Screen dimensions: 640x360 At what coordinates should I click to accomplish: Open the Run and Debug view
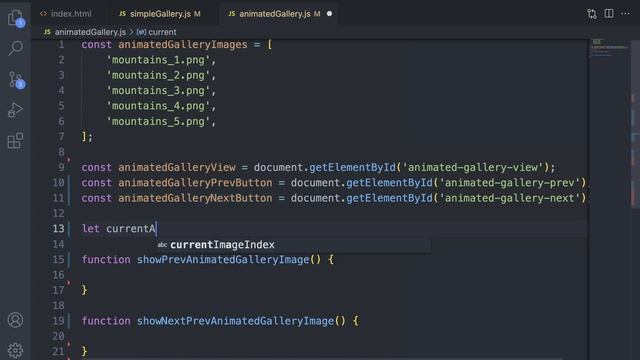pyautogui.click(x=15, y=110)
